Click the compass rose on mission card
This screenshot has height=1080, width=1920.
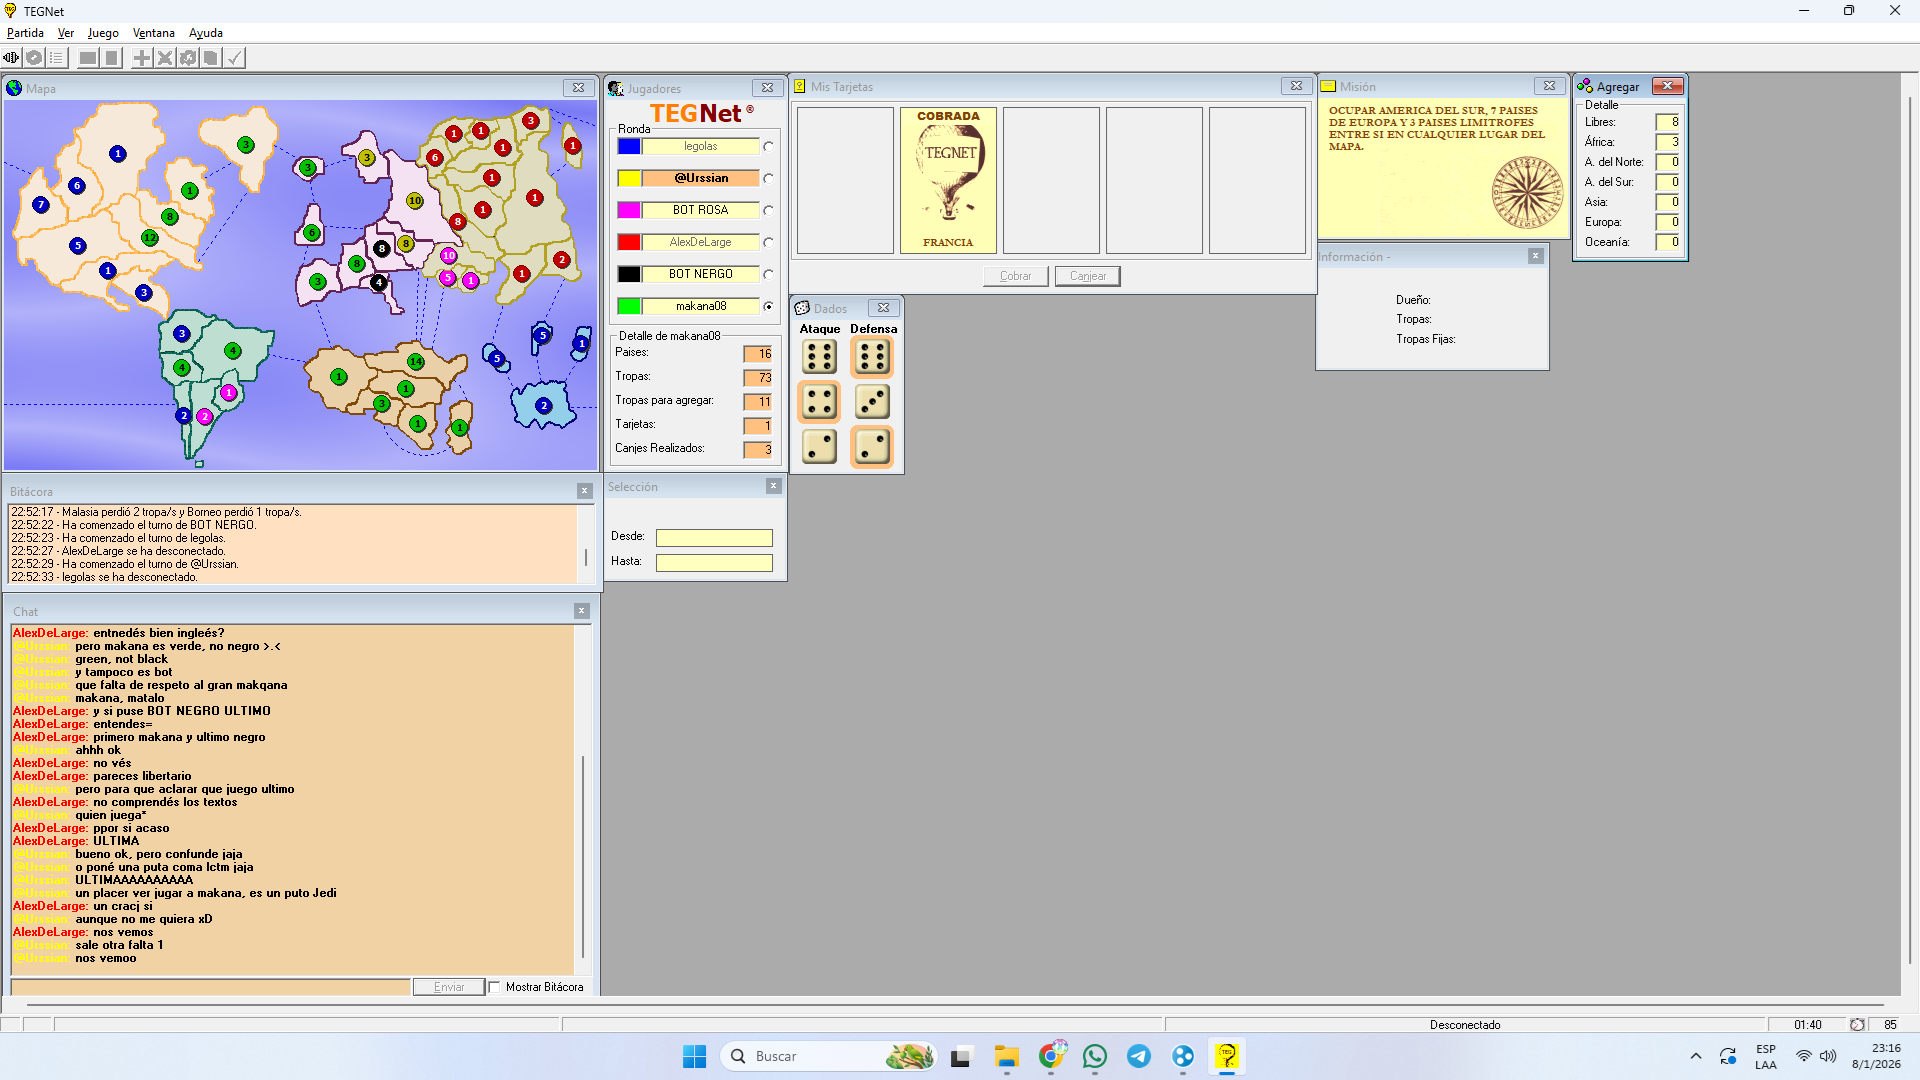tap(1527, 192)
